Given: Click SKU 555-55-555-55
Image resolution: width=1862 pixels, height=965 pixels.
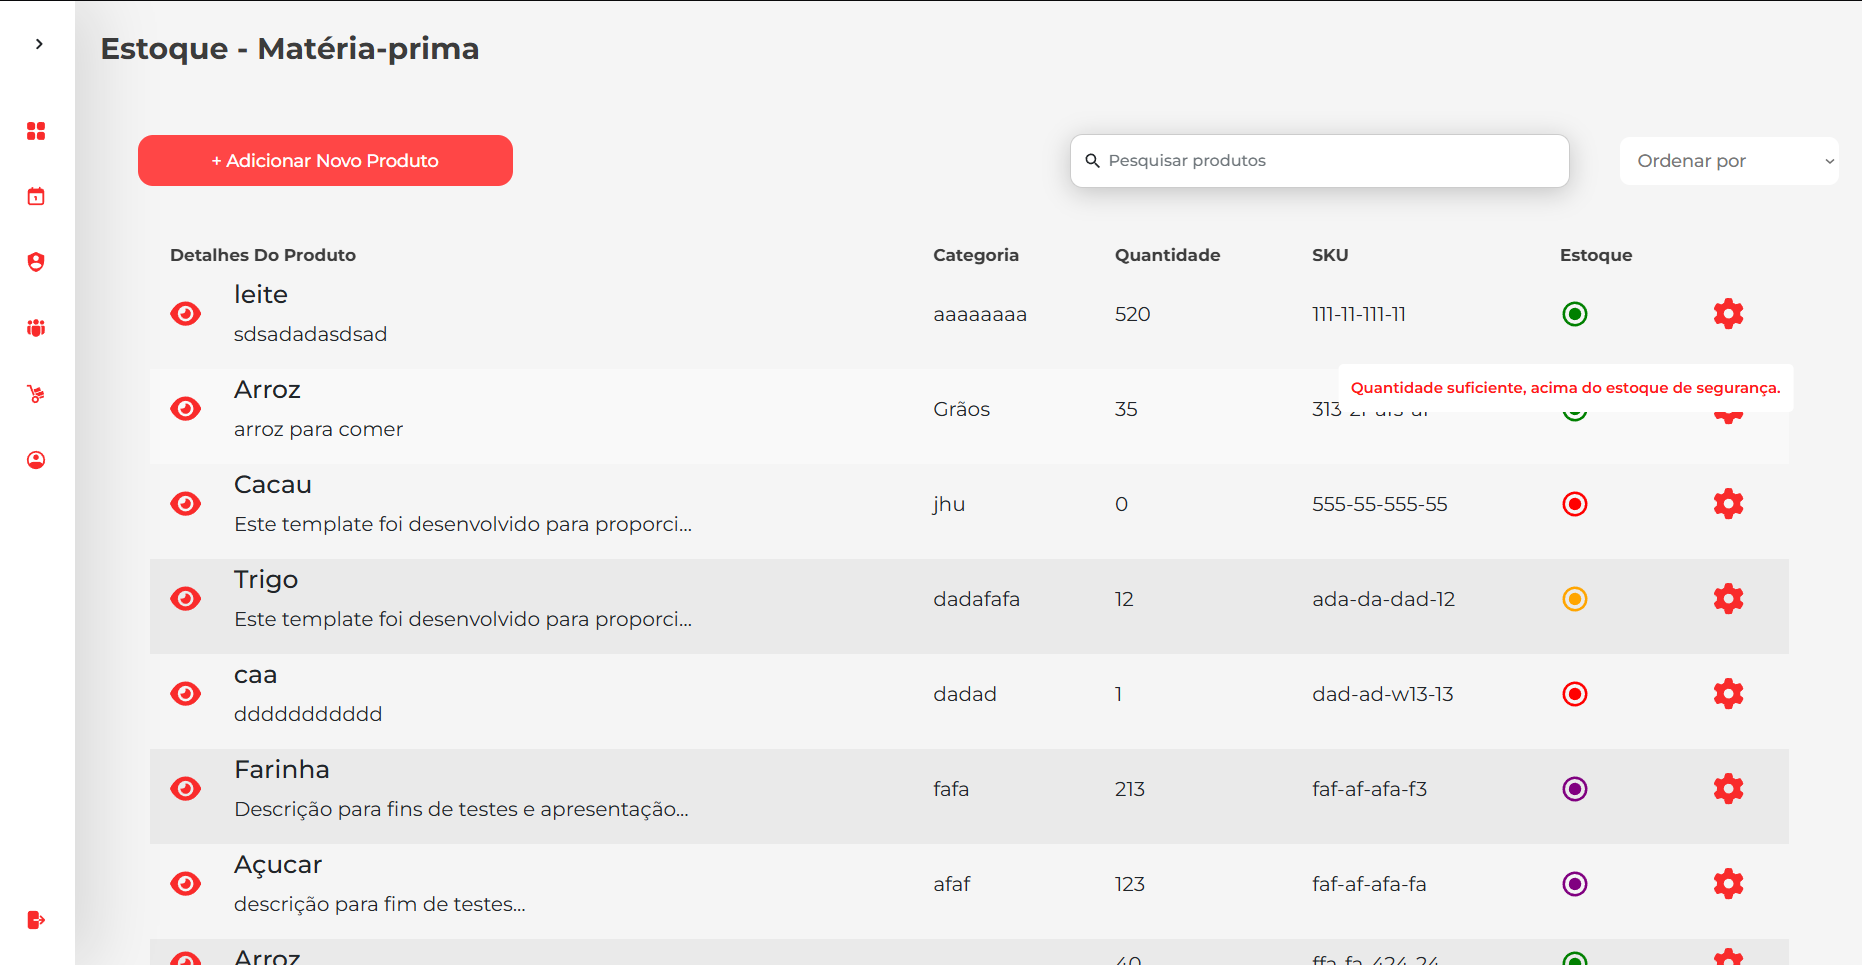Looking at the screenshot, I should (1380, 504).
